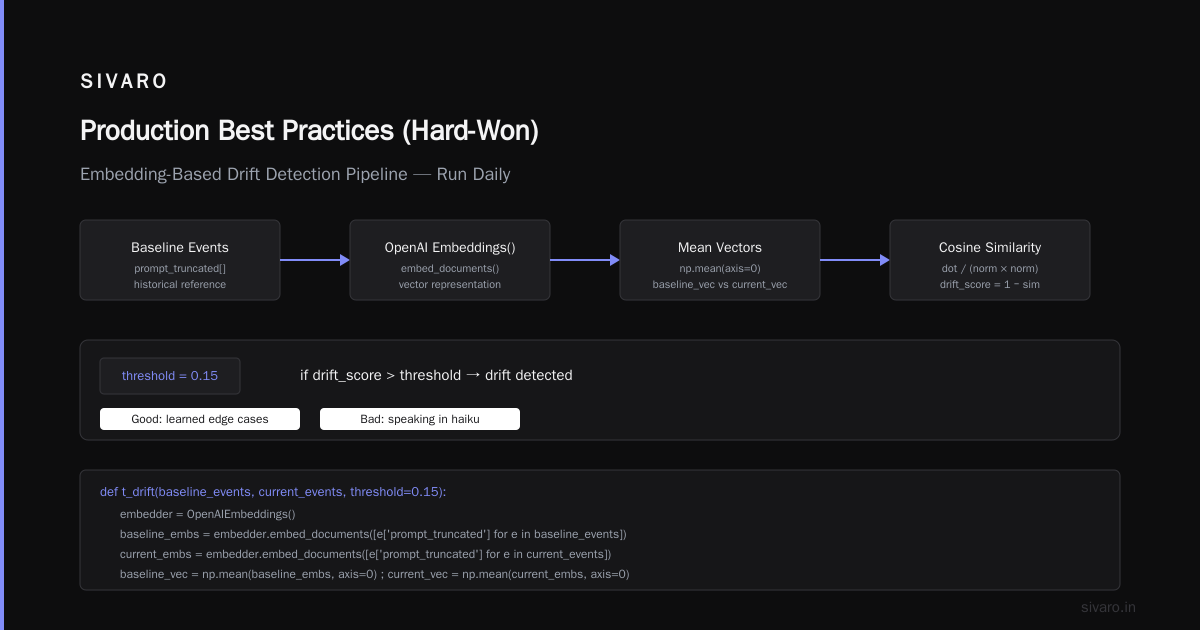The image size is (1200, 630).
Task: Click the Embedding-Based Drift Detection Pipeline subtitle
Action: 295,174
